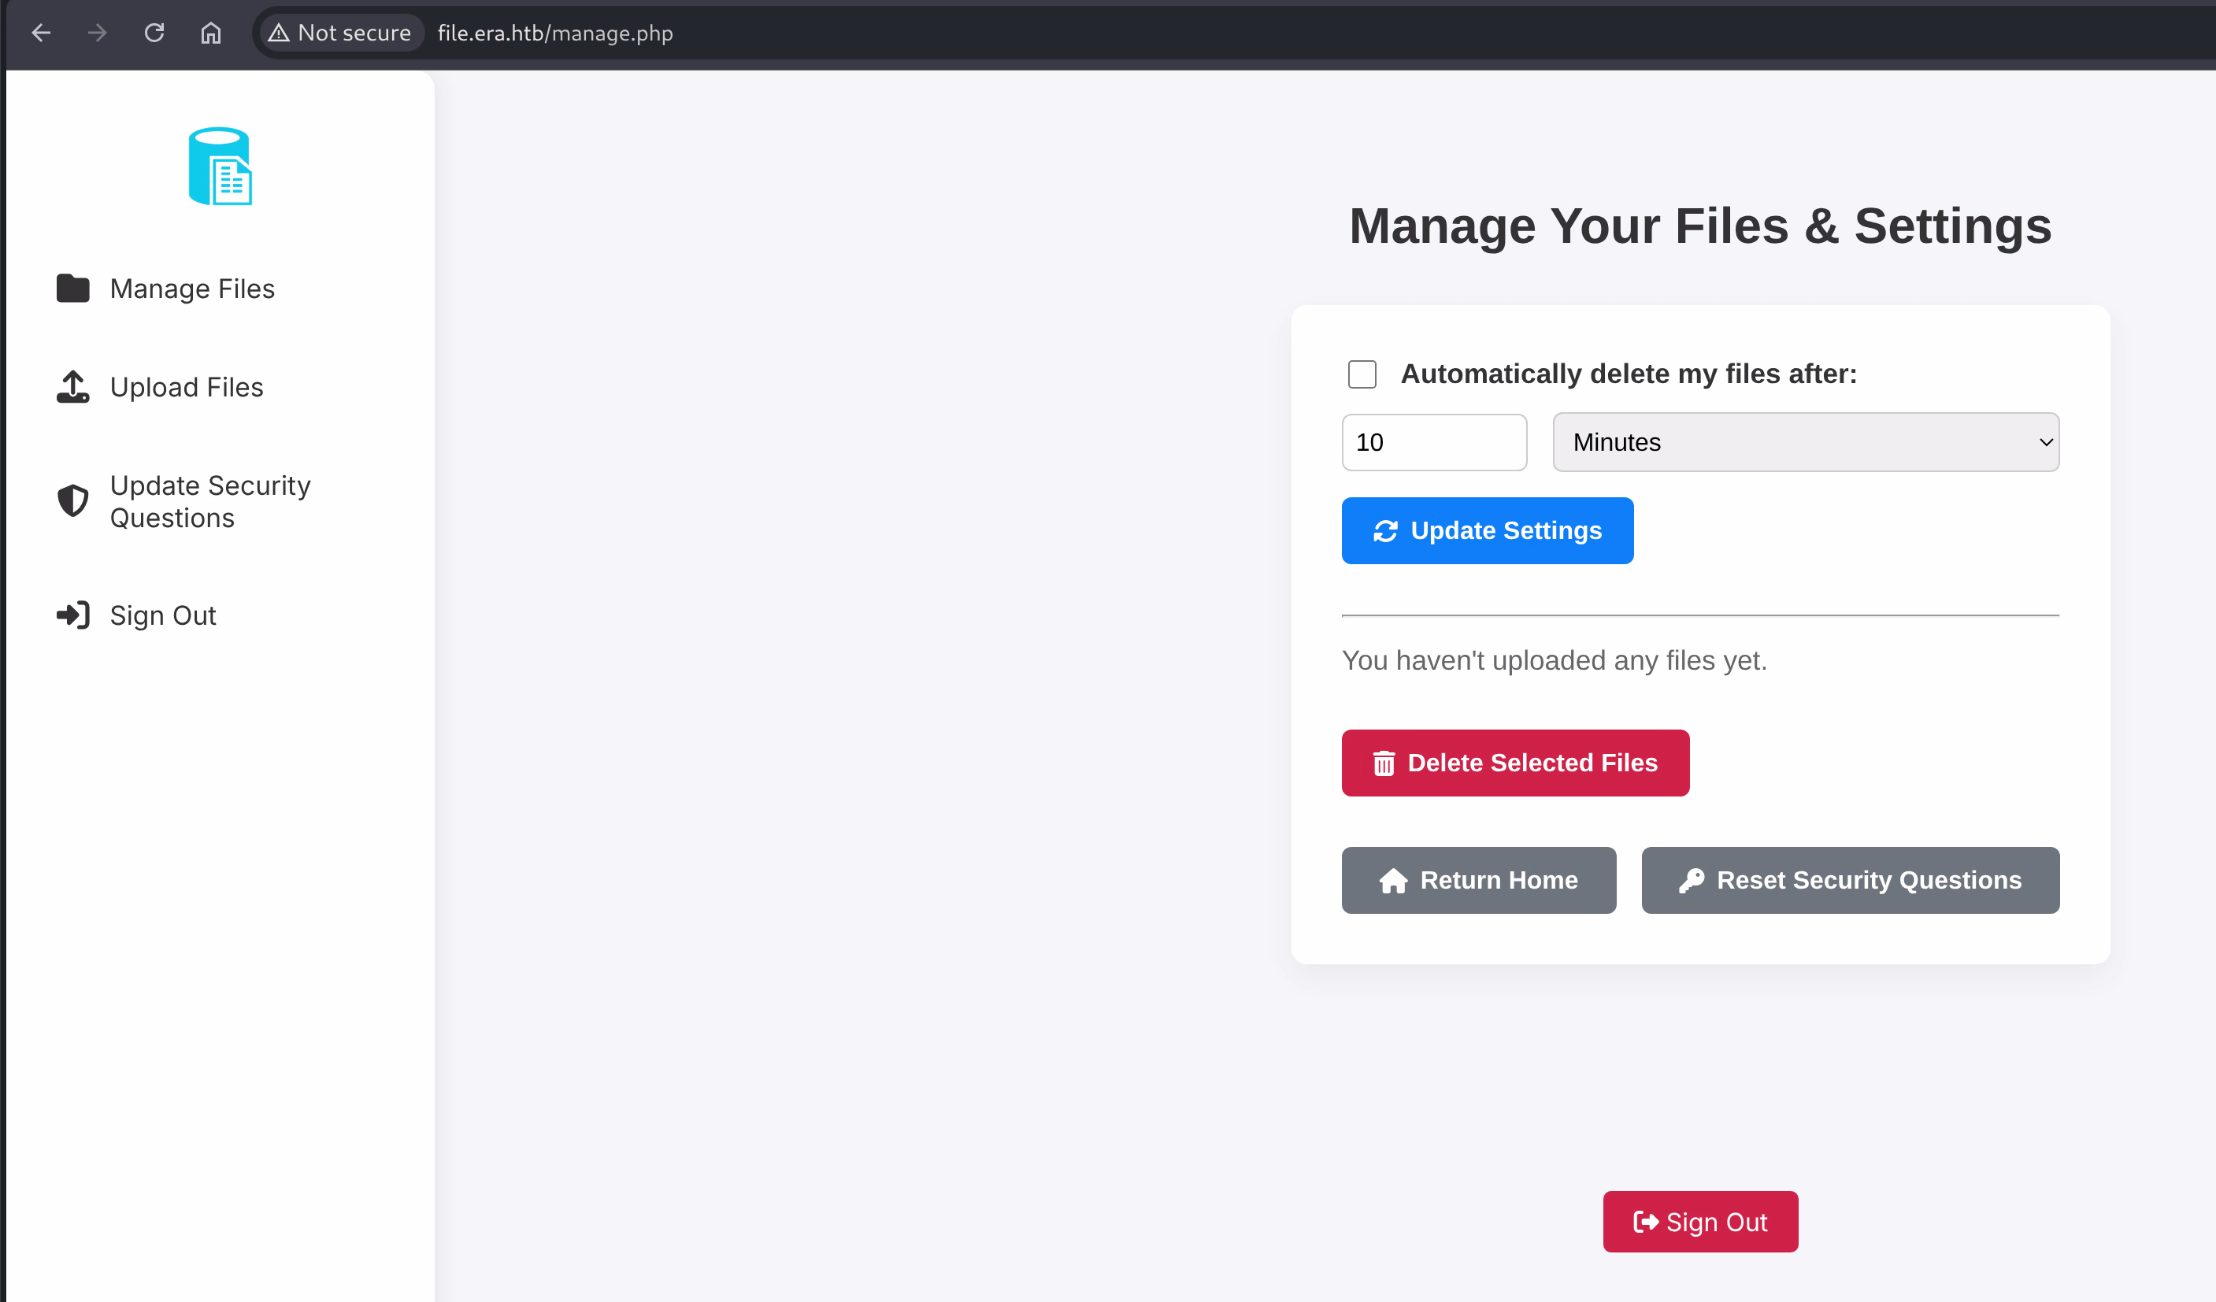Image resolution: width=2216 pixels, height=1302 pixels.
Task: Click the Return Home button
Action: 1478,880
